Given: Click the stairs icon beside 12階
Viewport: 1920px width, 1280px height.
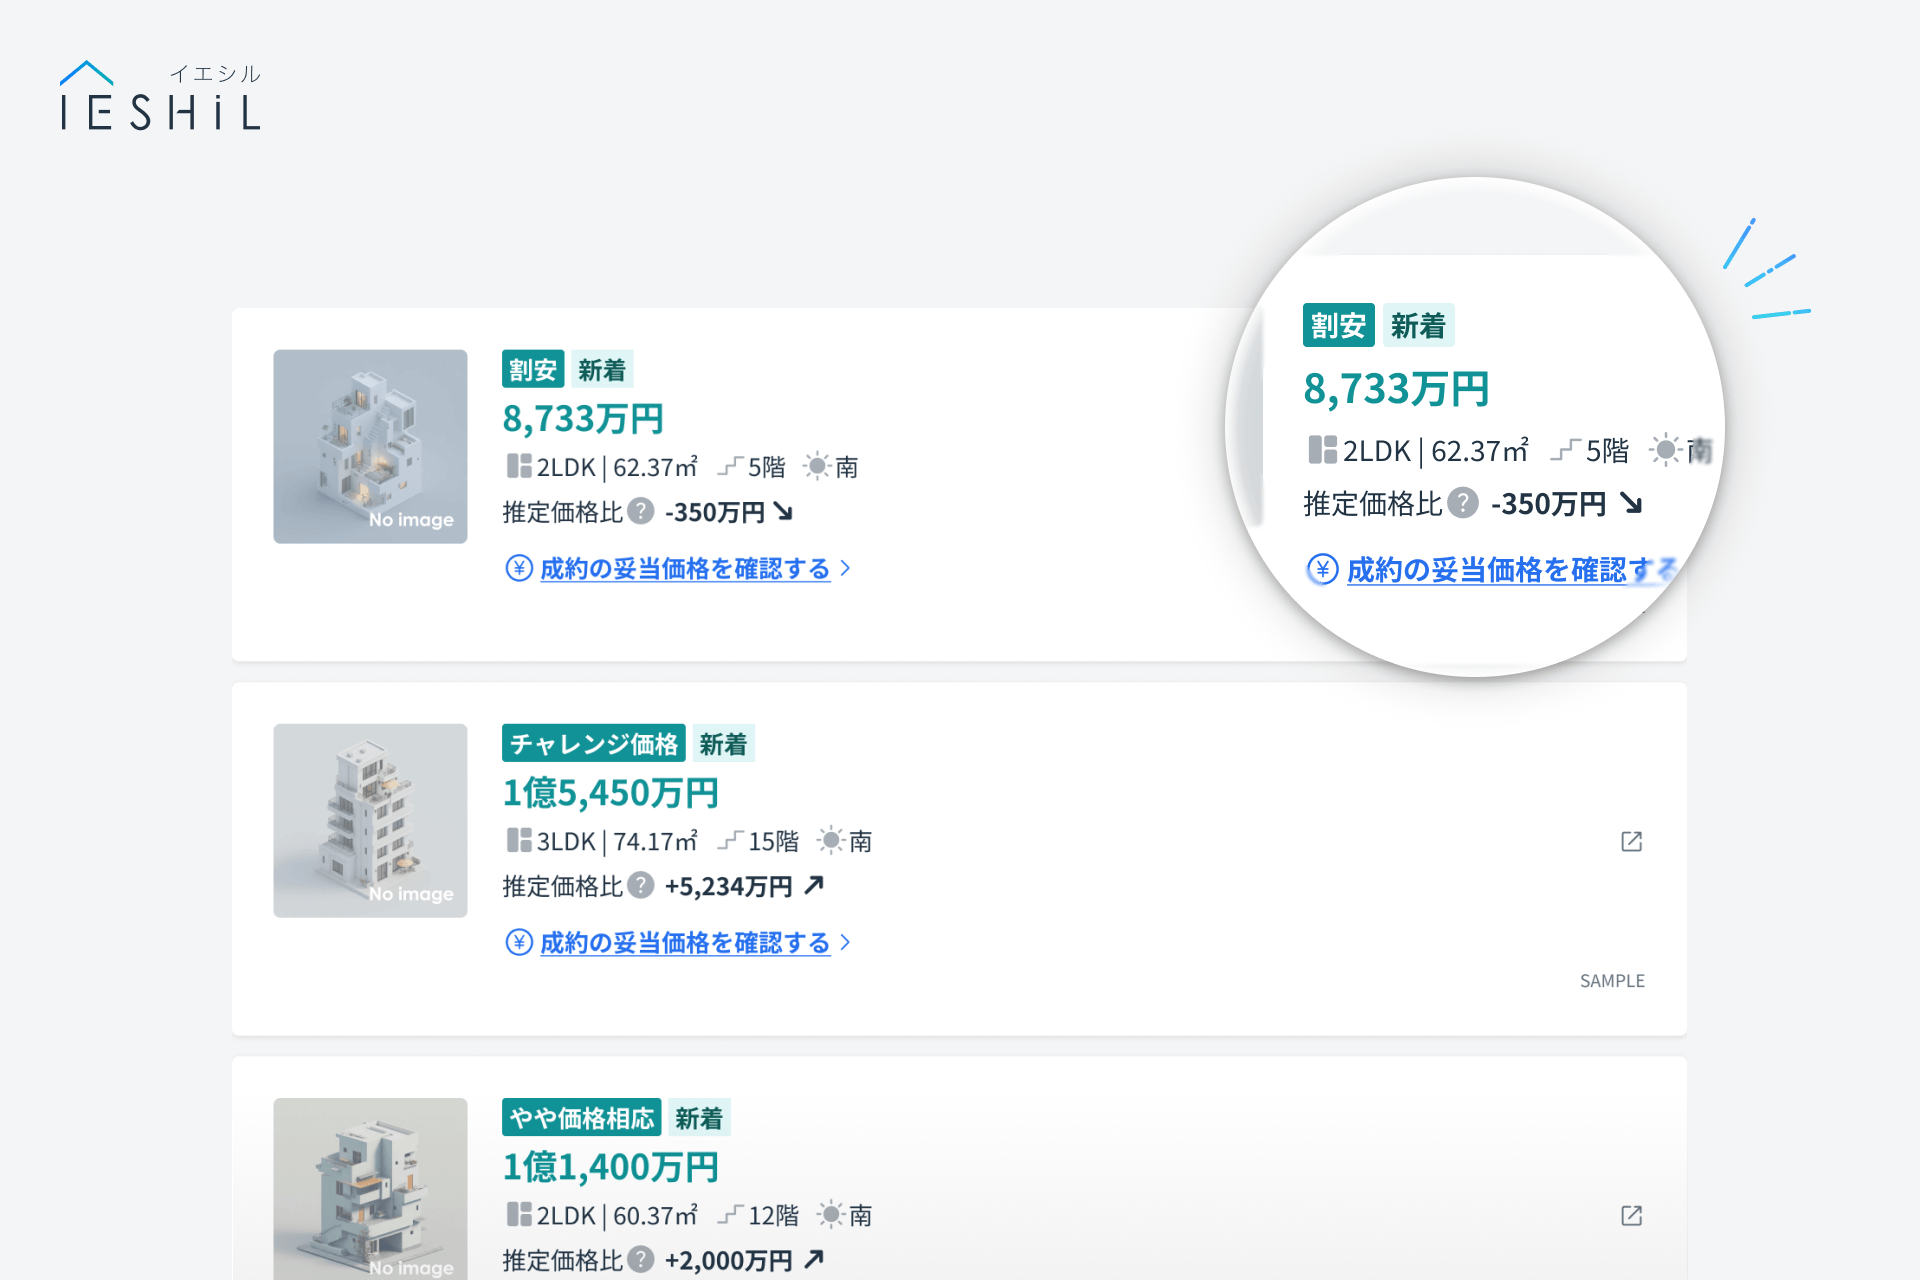Looking at the screenshot, I should pyautogui.click(x=730, y=1214).
